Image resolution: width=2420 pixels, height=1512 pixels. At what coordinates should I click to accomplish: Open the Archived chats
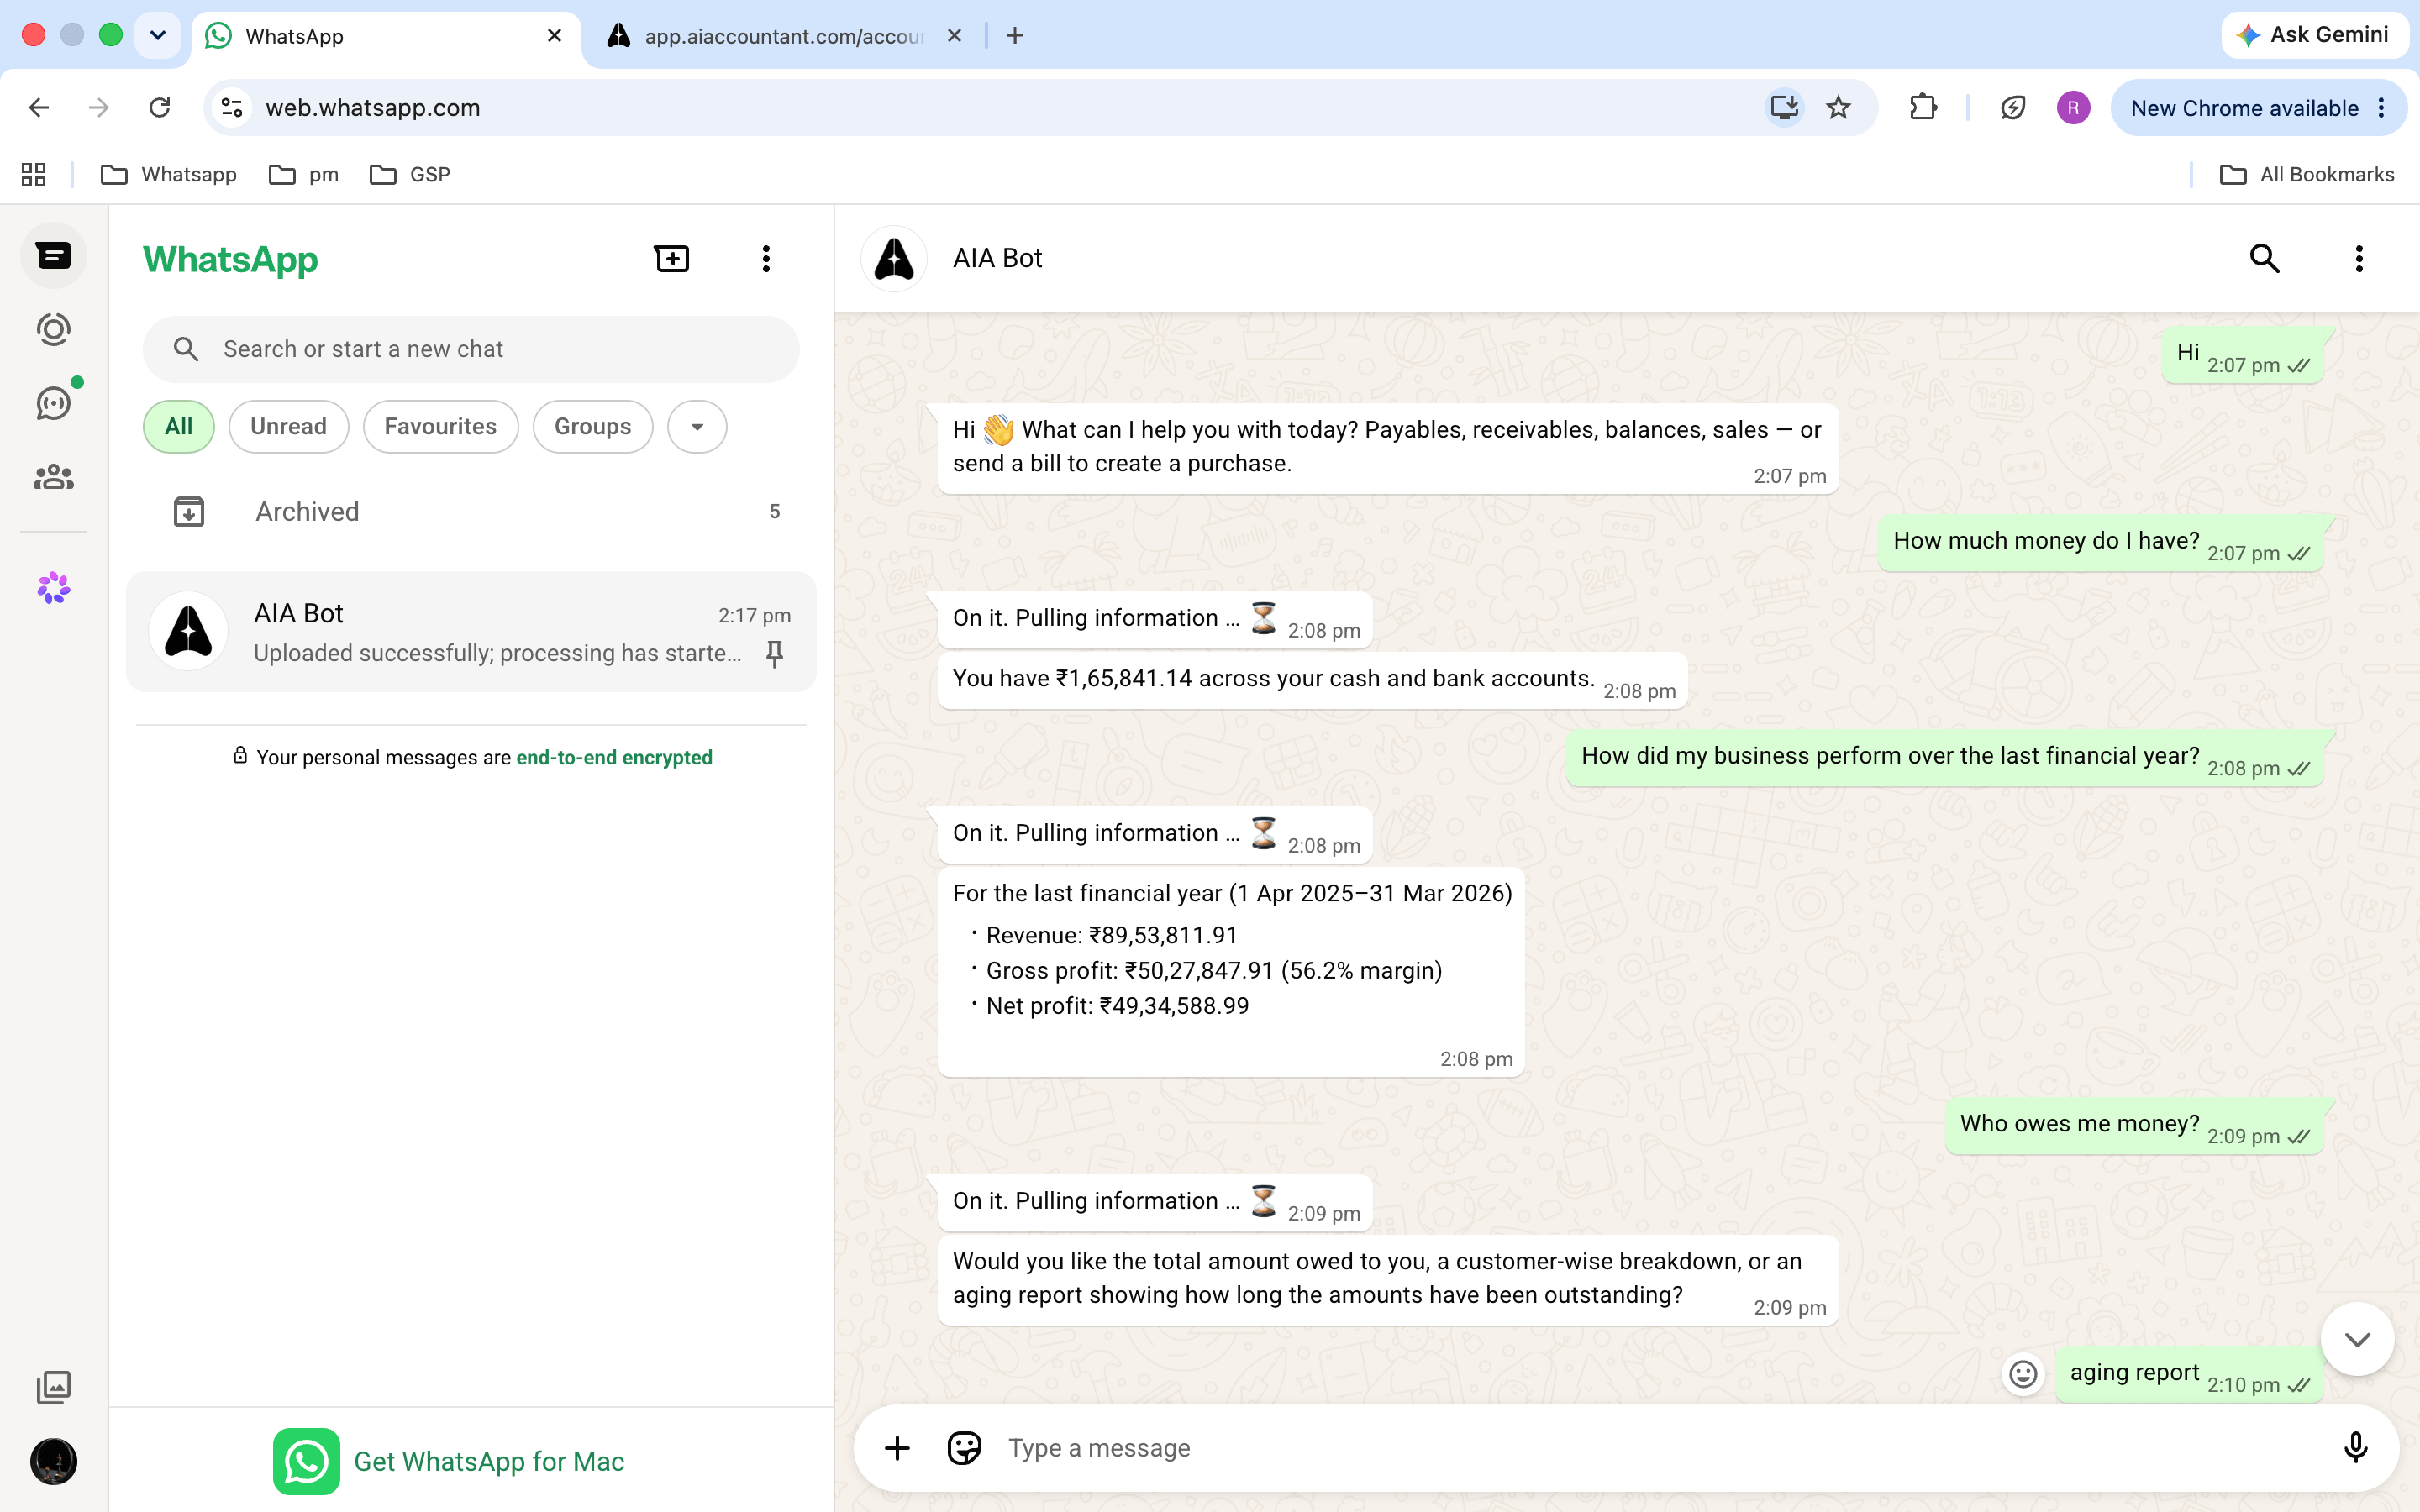click(471, 512)
